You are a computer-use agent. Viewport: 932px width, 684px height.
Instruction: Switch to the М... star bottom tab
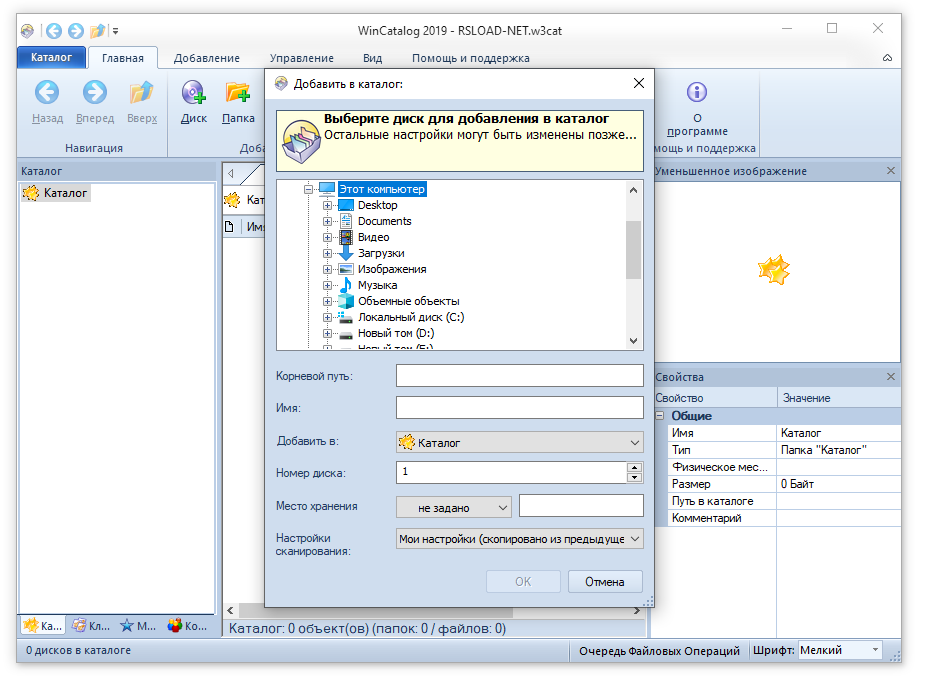[138, 625]
